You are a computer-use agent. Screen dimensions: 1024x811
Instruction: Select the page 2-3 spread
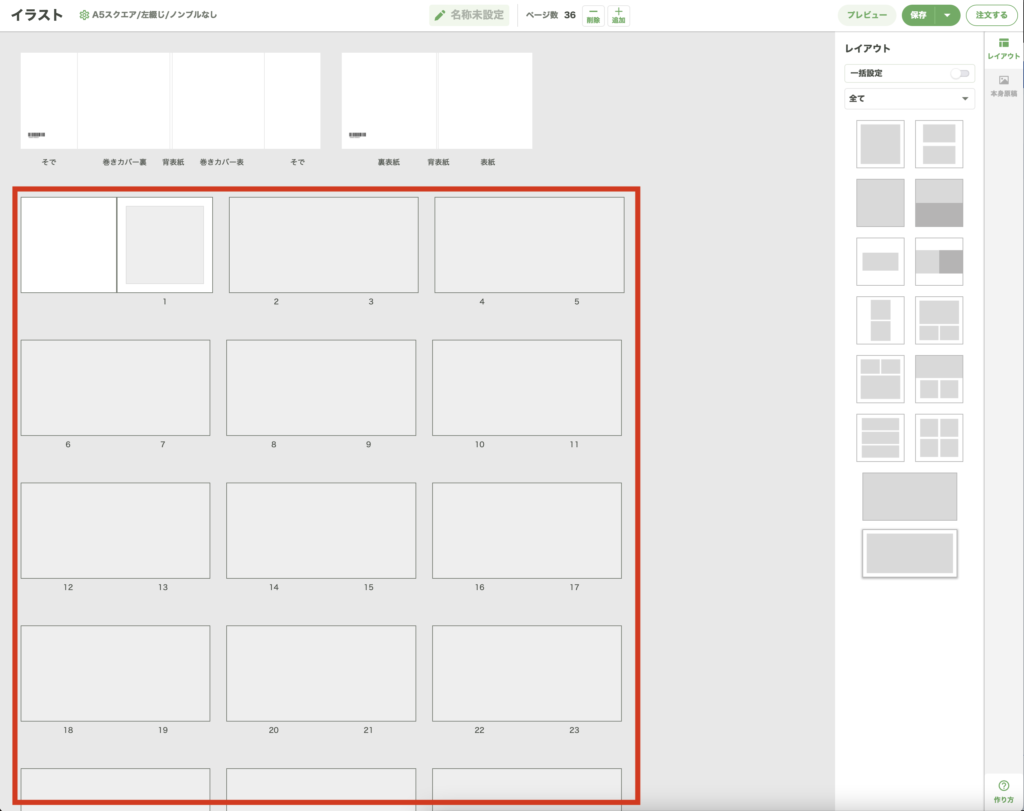click(323, 245)
